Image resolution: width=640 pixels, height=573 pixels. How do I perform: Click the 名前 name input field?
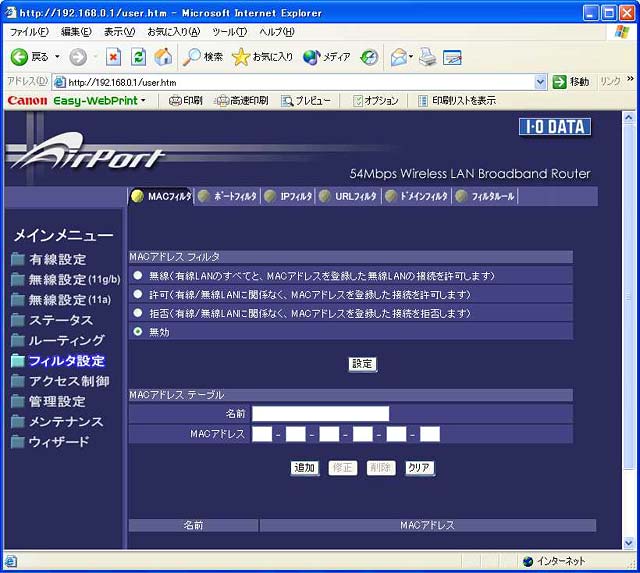320,414
